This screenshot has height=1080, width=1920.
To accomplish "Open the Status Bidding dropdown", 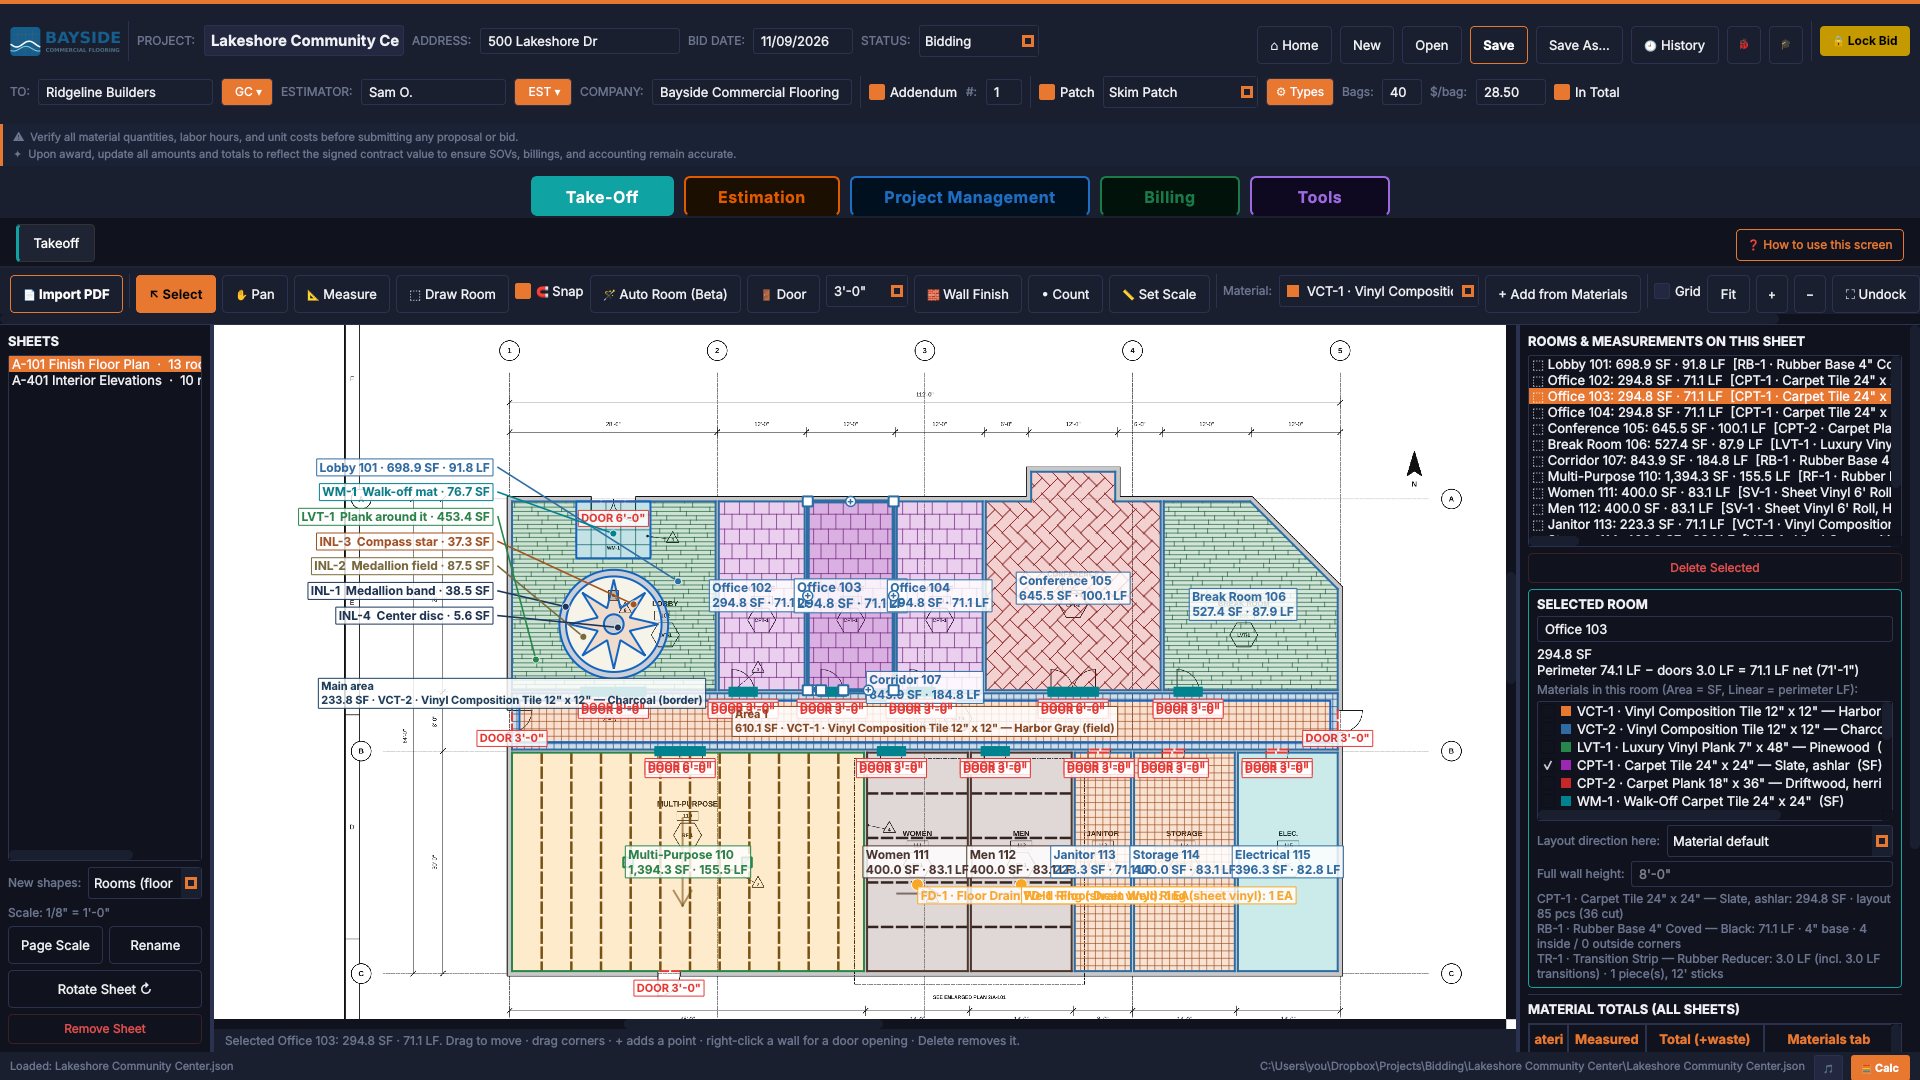I will pyautogui.click(x=978, y=41).
